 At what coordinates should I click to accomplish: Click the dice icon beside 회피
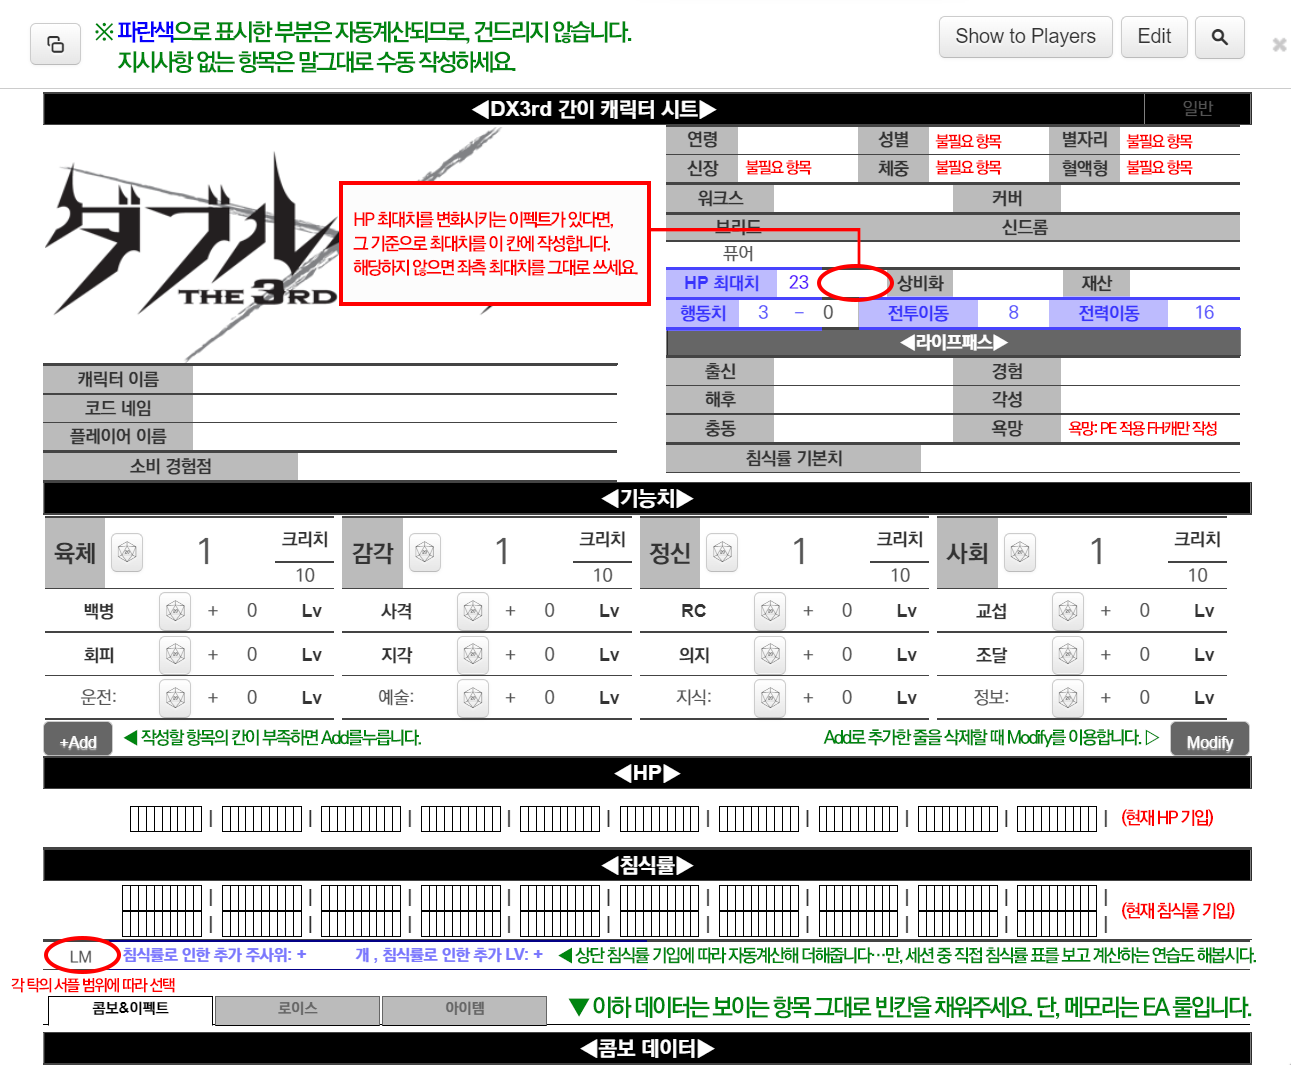tap(175, 655)
